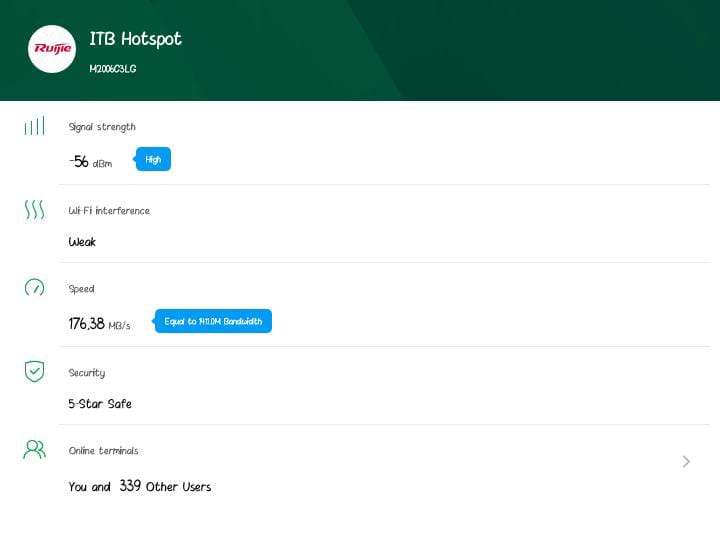This screenshot has width=720, height=534.
Task: Click the Ruijie logo avatar
Action: tap(52, 49)
